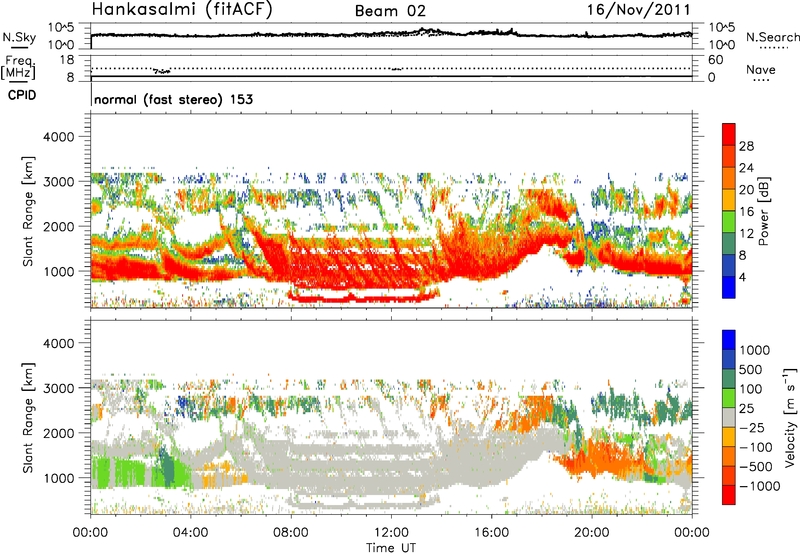Click the '16:00' time tick label
The height and width of the screenshot is (554, 800).
491,533
